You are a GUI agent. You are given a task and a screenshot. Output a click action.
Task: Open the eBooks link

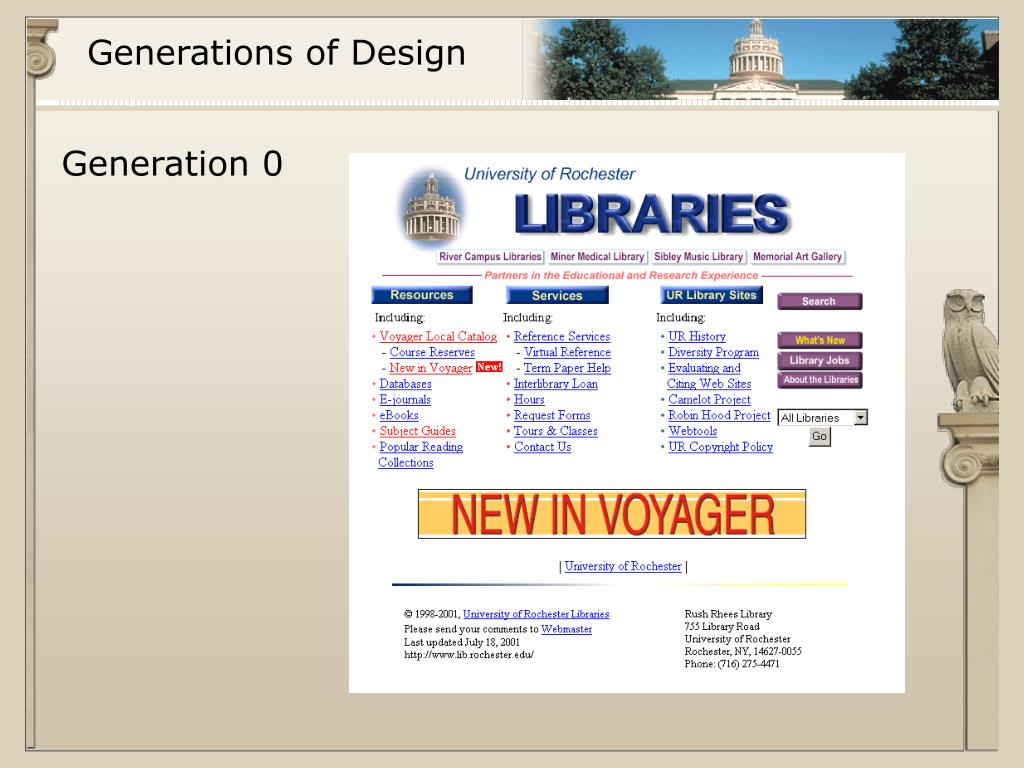tap(399, 415)
